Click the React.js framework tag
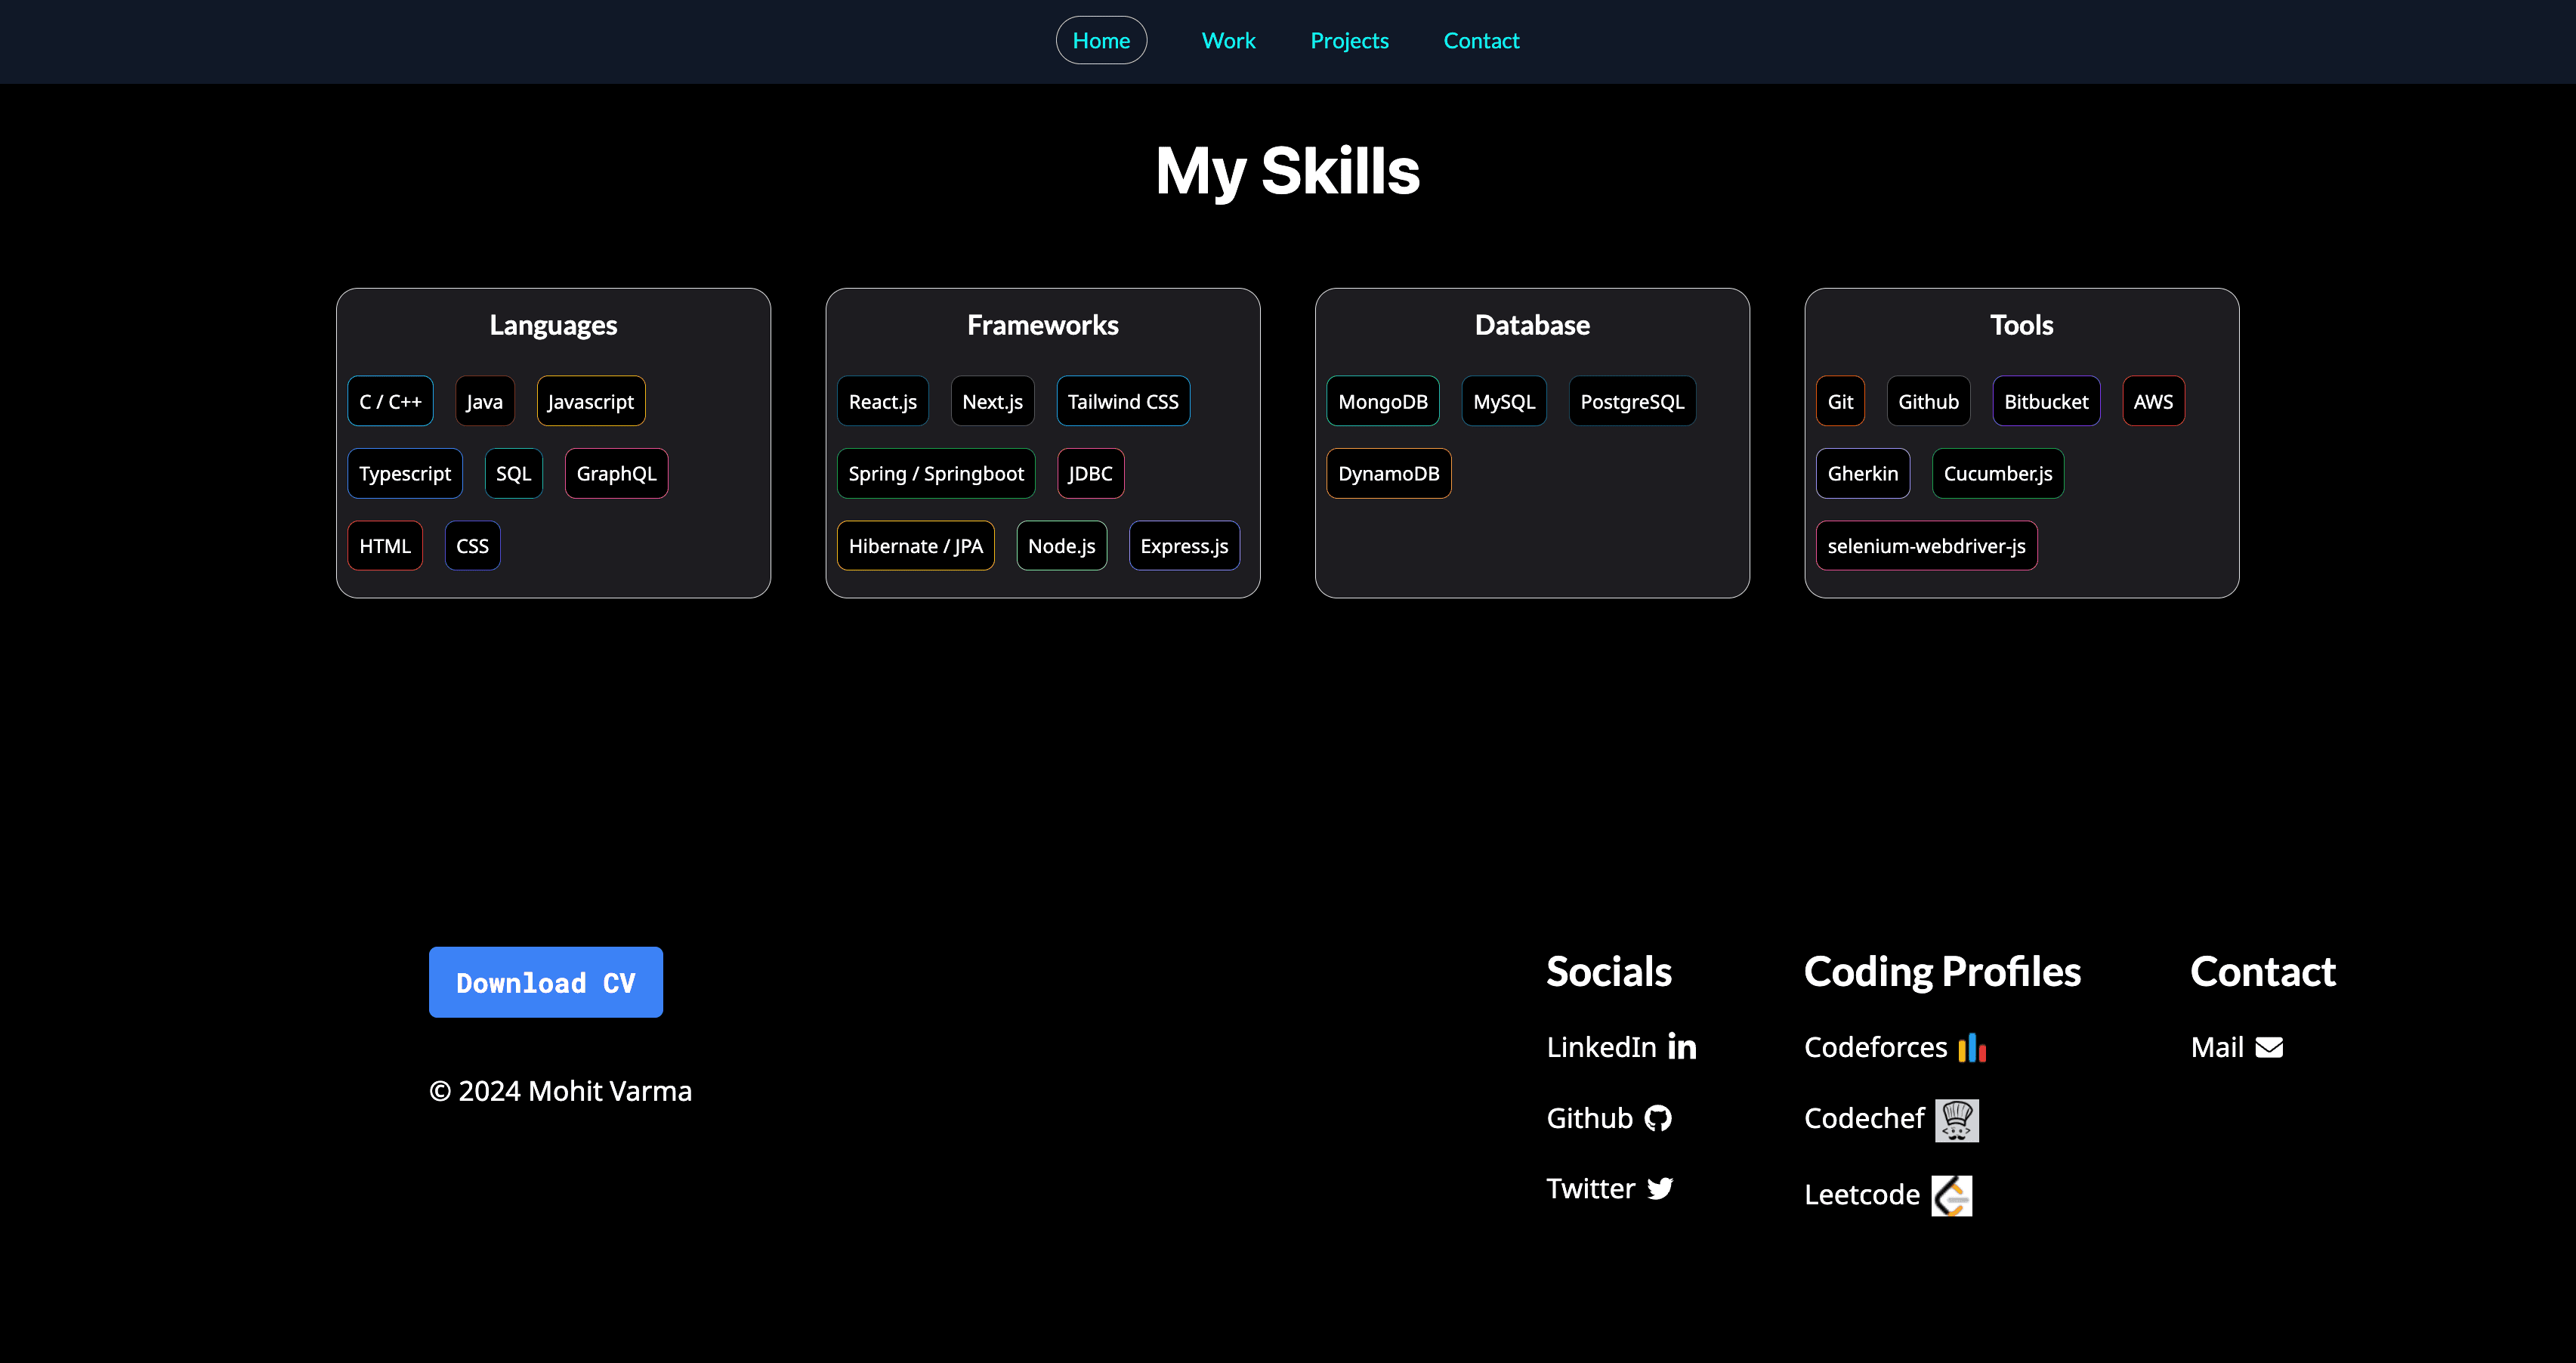The image size is (2576, 1363). (x=883, y=401)
